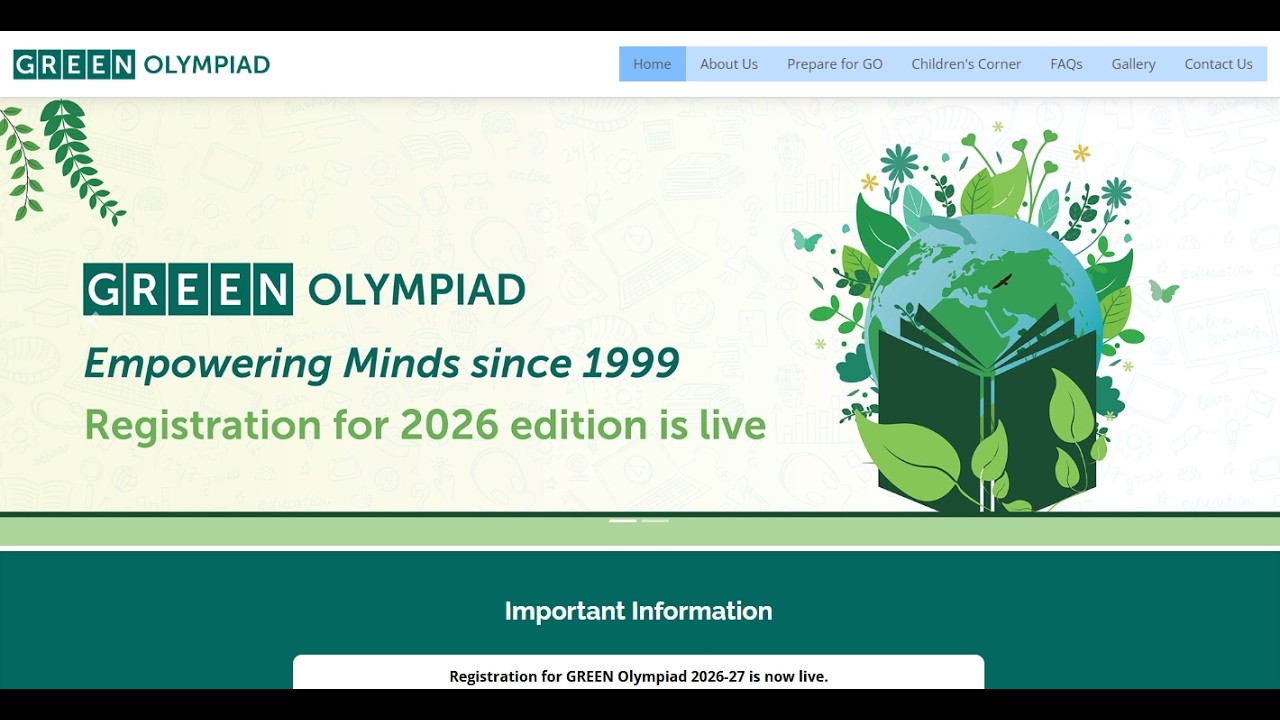The image size is (1280, 720).
Task: Click 'Registration for GREEN Olympiad 2026-27 is now live.' notice
Action: pos(638,677)
